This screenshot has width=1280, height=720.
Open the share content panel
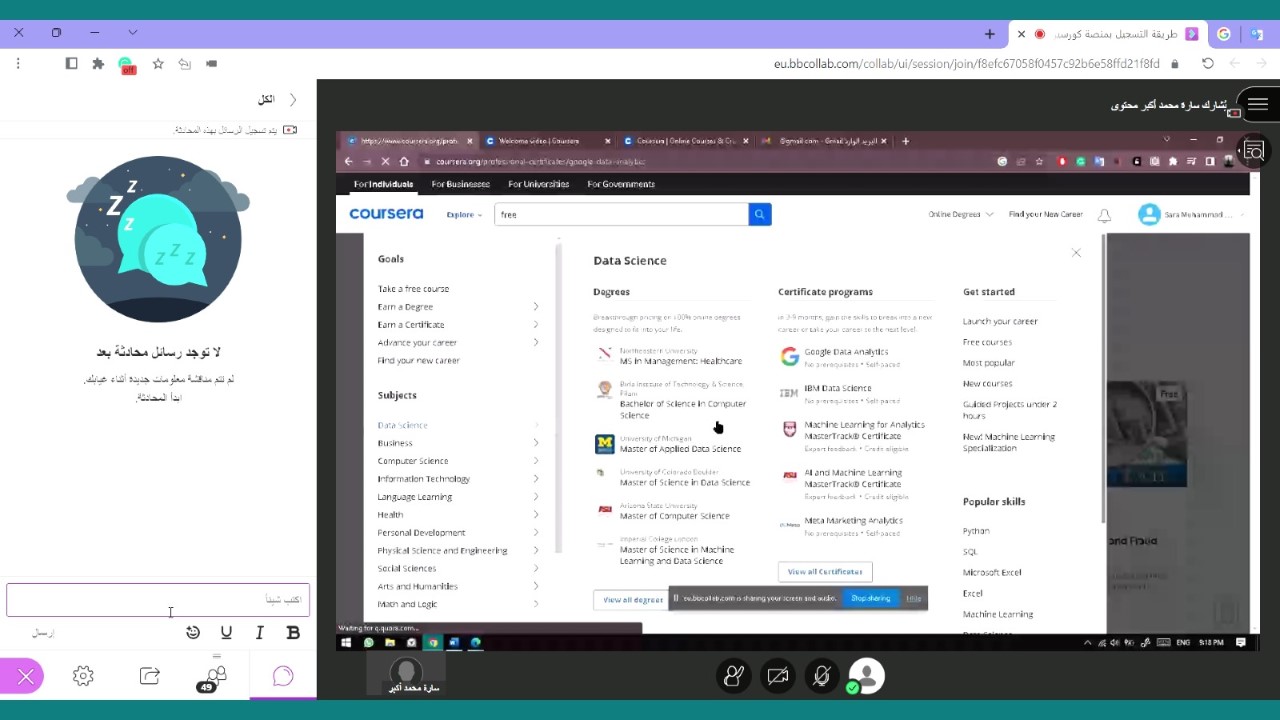point(150,677)
